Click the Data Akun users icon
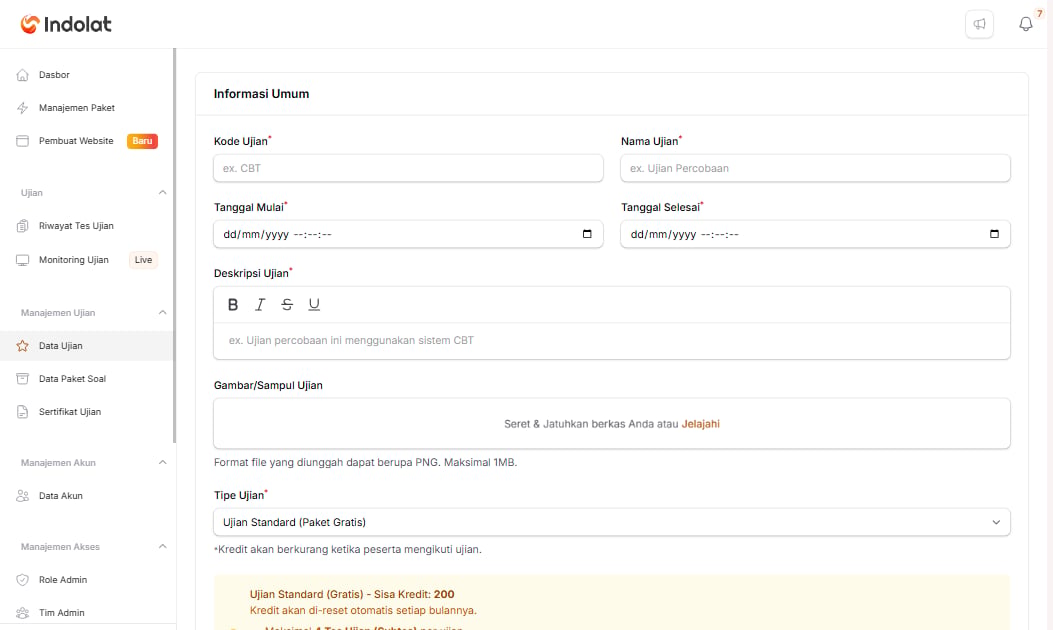 coord(22,496)
